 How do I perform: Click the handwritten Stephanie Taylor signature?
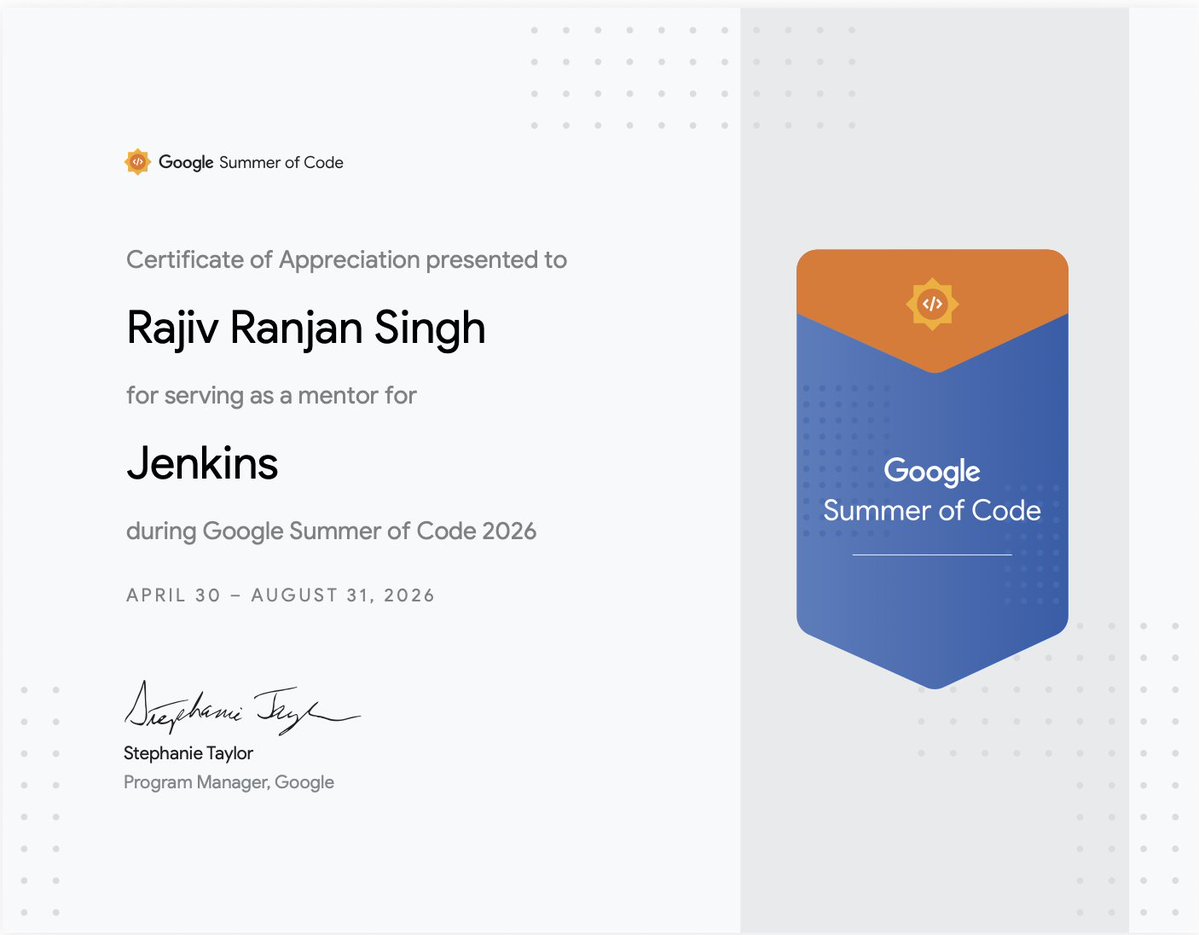tap(241, 708)
